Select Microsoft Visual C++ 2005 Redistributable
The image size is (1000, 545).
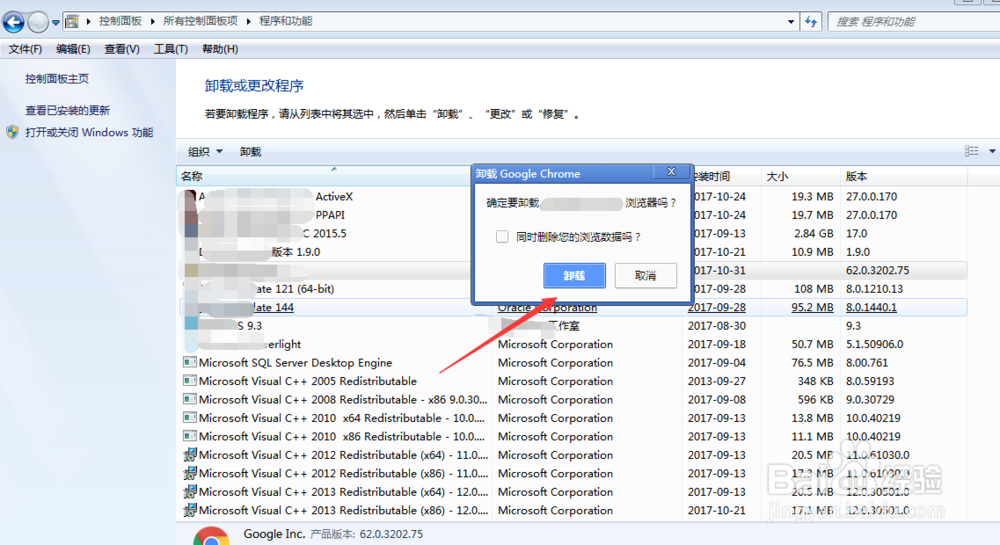[573, 381]
